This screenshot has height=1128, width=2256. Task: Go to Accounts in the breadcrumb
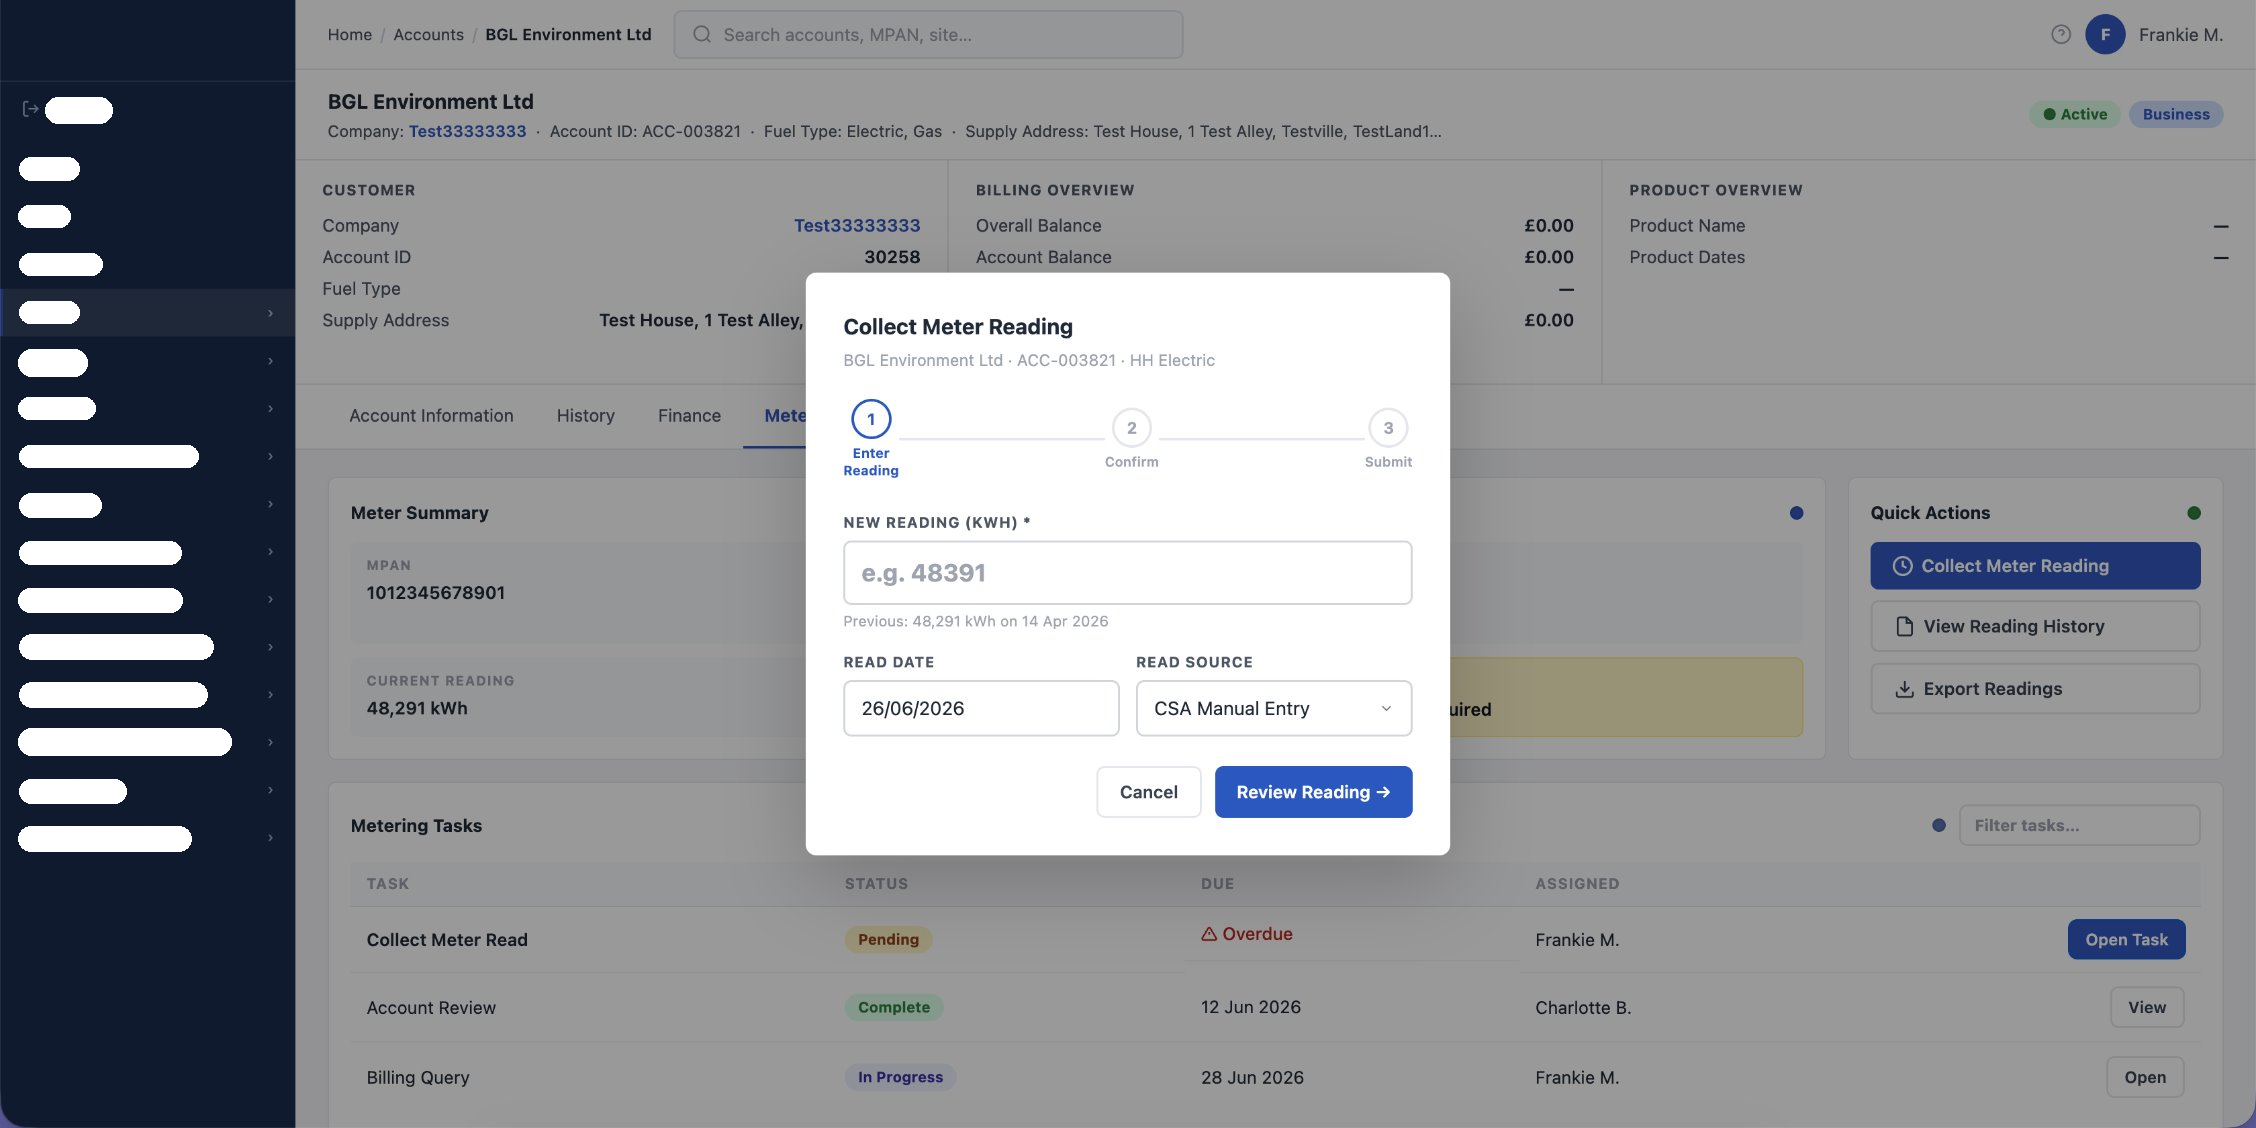(428, 34)
